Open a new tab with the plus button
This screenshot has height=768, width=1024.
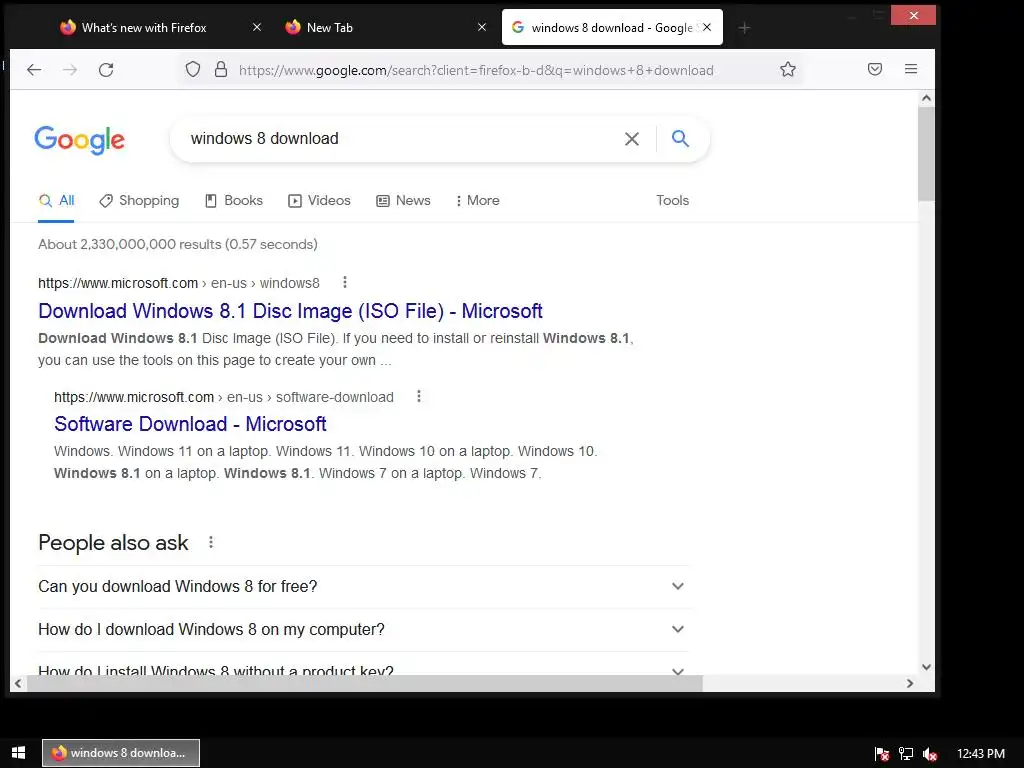click(x=744, y=28)
